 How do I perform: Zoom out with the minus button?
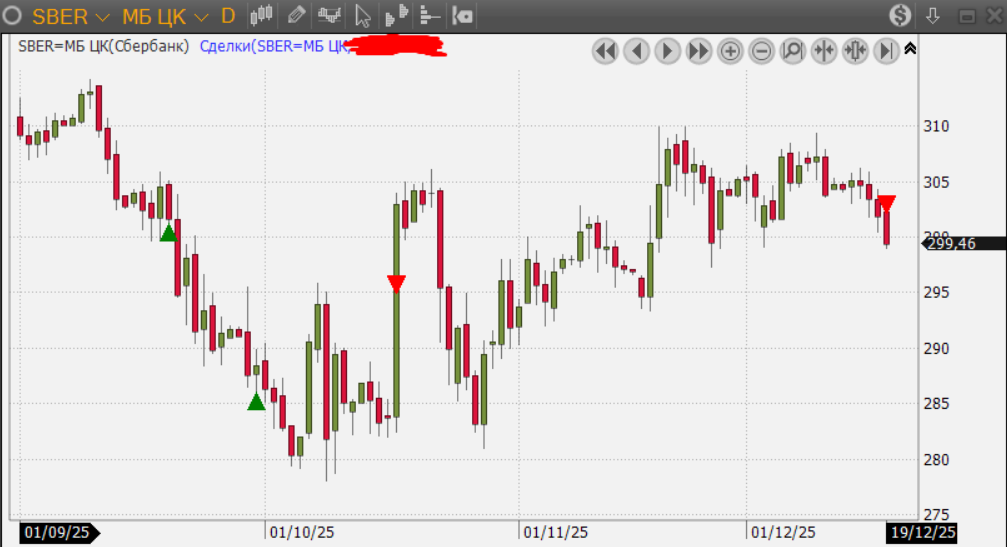click(761, 50)
